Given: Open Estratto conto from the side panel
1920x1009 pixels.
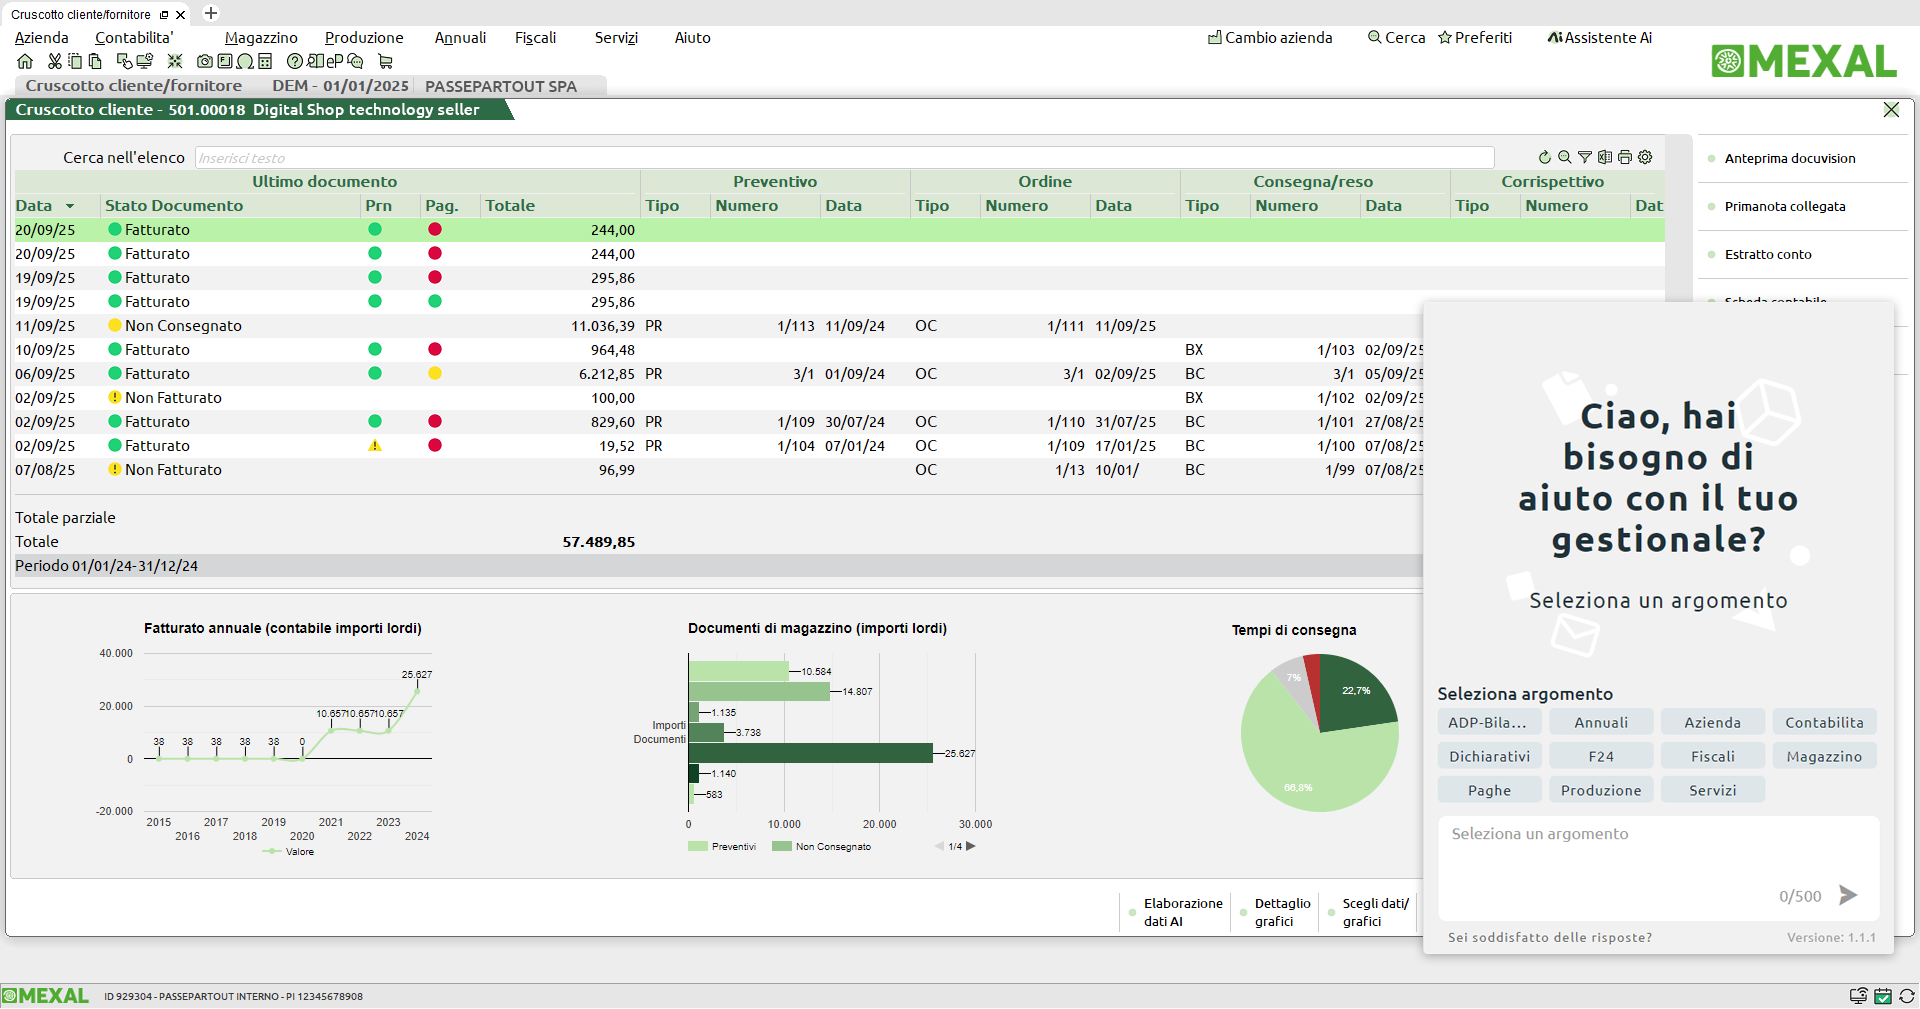Looking at the screenshot, I should click(x=1767, y=254).
